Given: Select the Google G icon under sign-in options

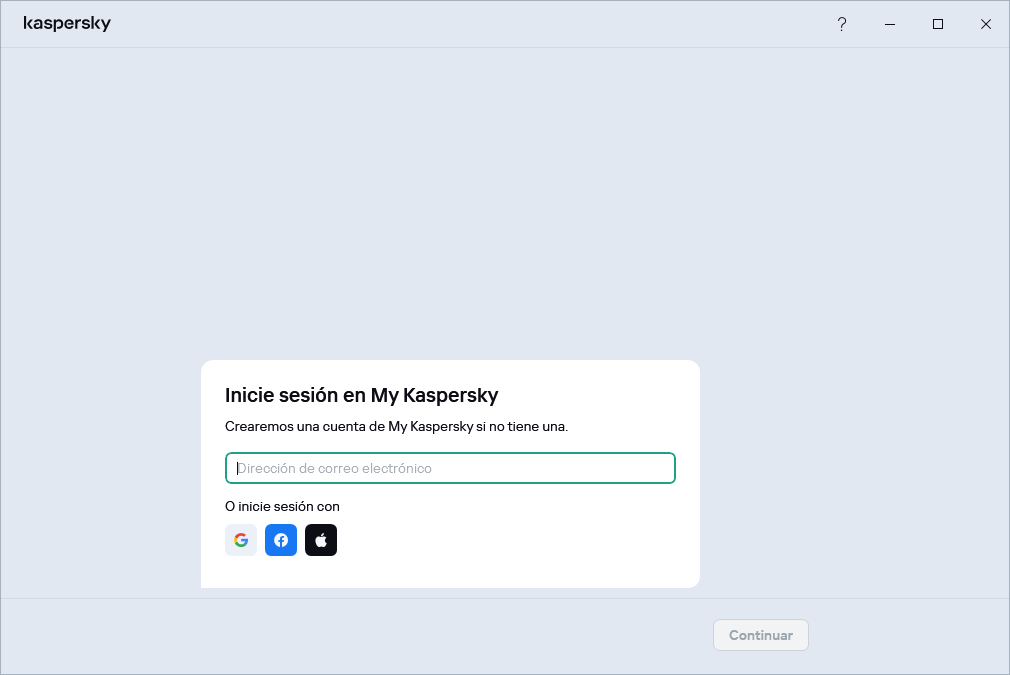Looking at the screenshot, I should [x=241, y=540].
